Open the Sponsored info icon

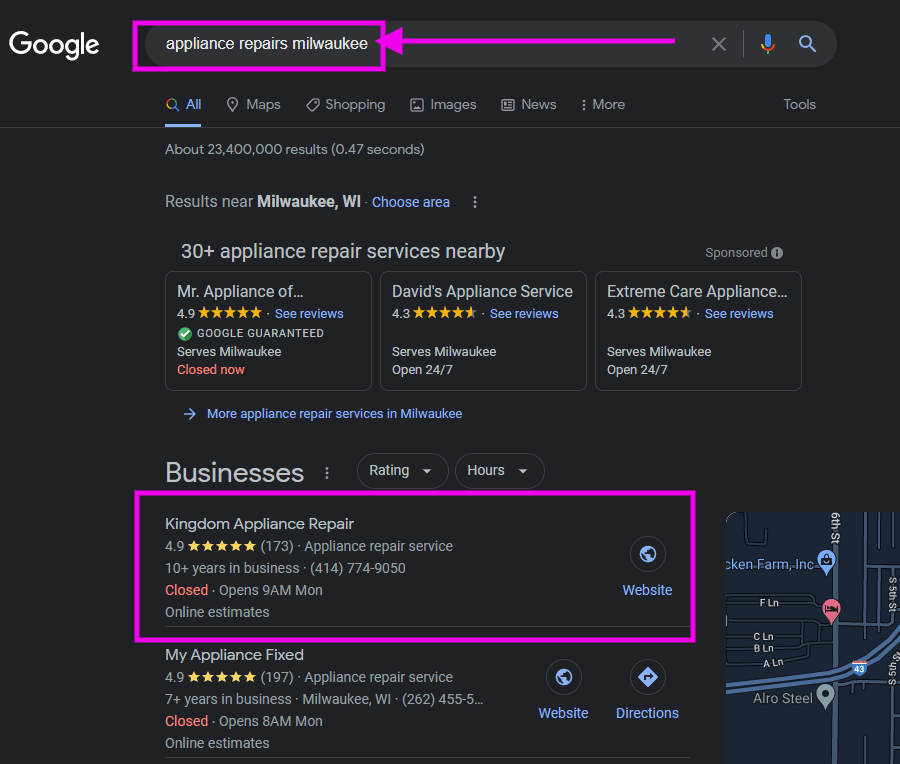(777, 253)
